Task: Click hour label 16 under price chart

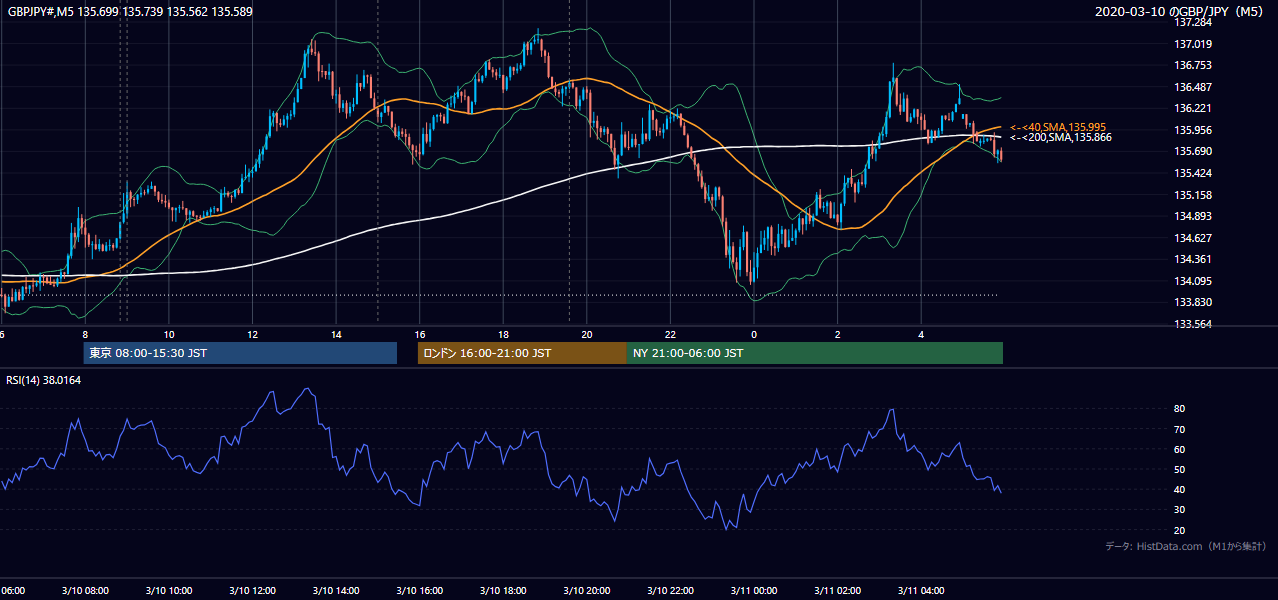Action: tap(420, 335)
